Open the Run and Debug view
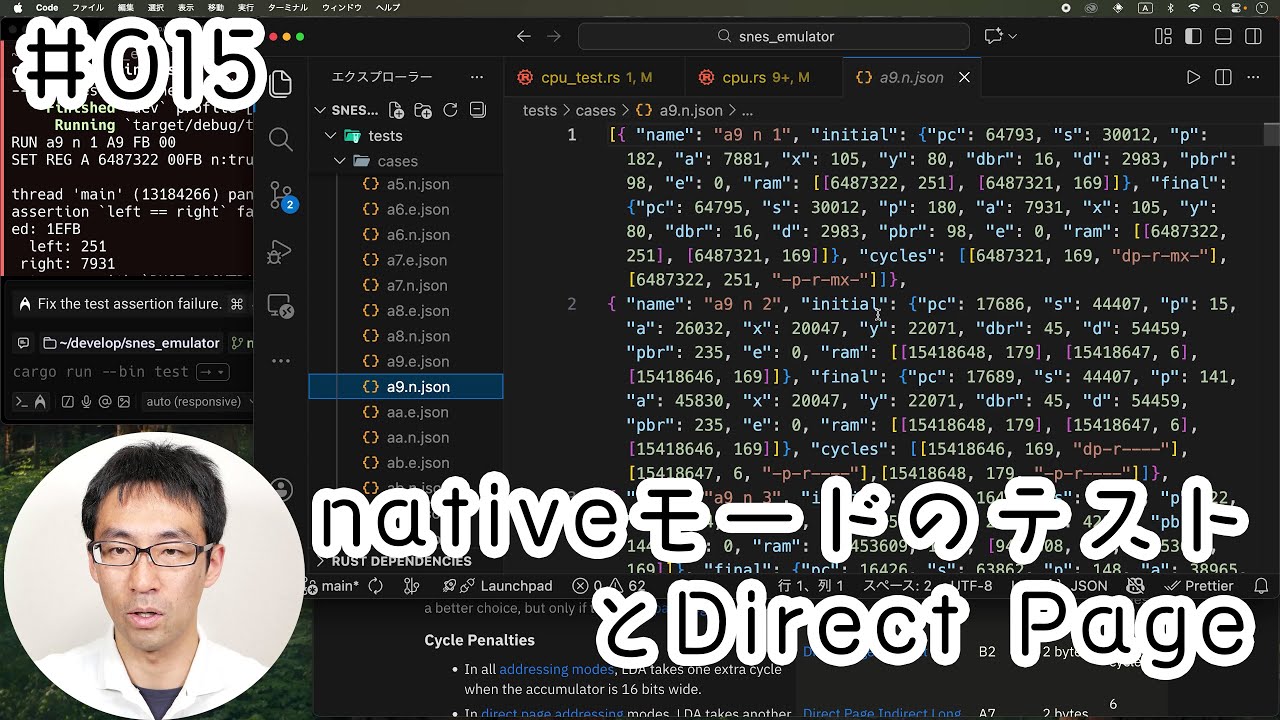The height and width of the screenshot is (720, 1280). pyautogui.click(x=280, y=252)
